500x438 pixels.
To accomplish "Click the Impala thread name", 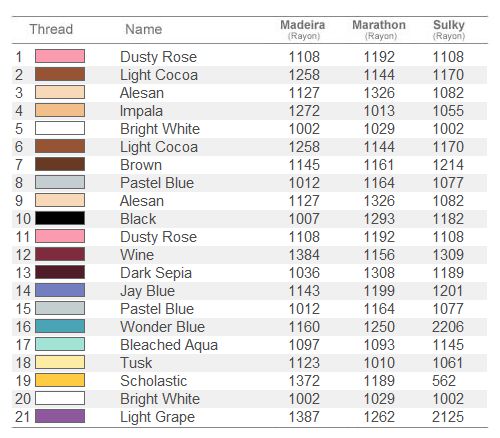I will point(141,111).
